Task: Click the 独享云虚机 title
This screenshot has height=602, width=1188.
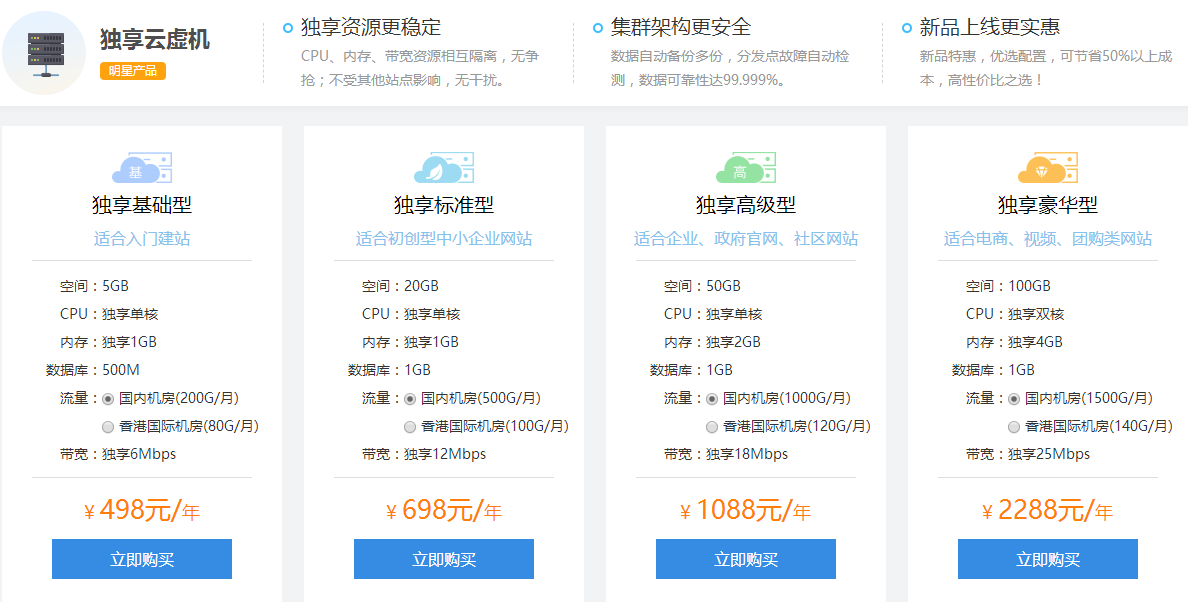Action: (x=155, y=39)
